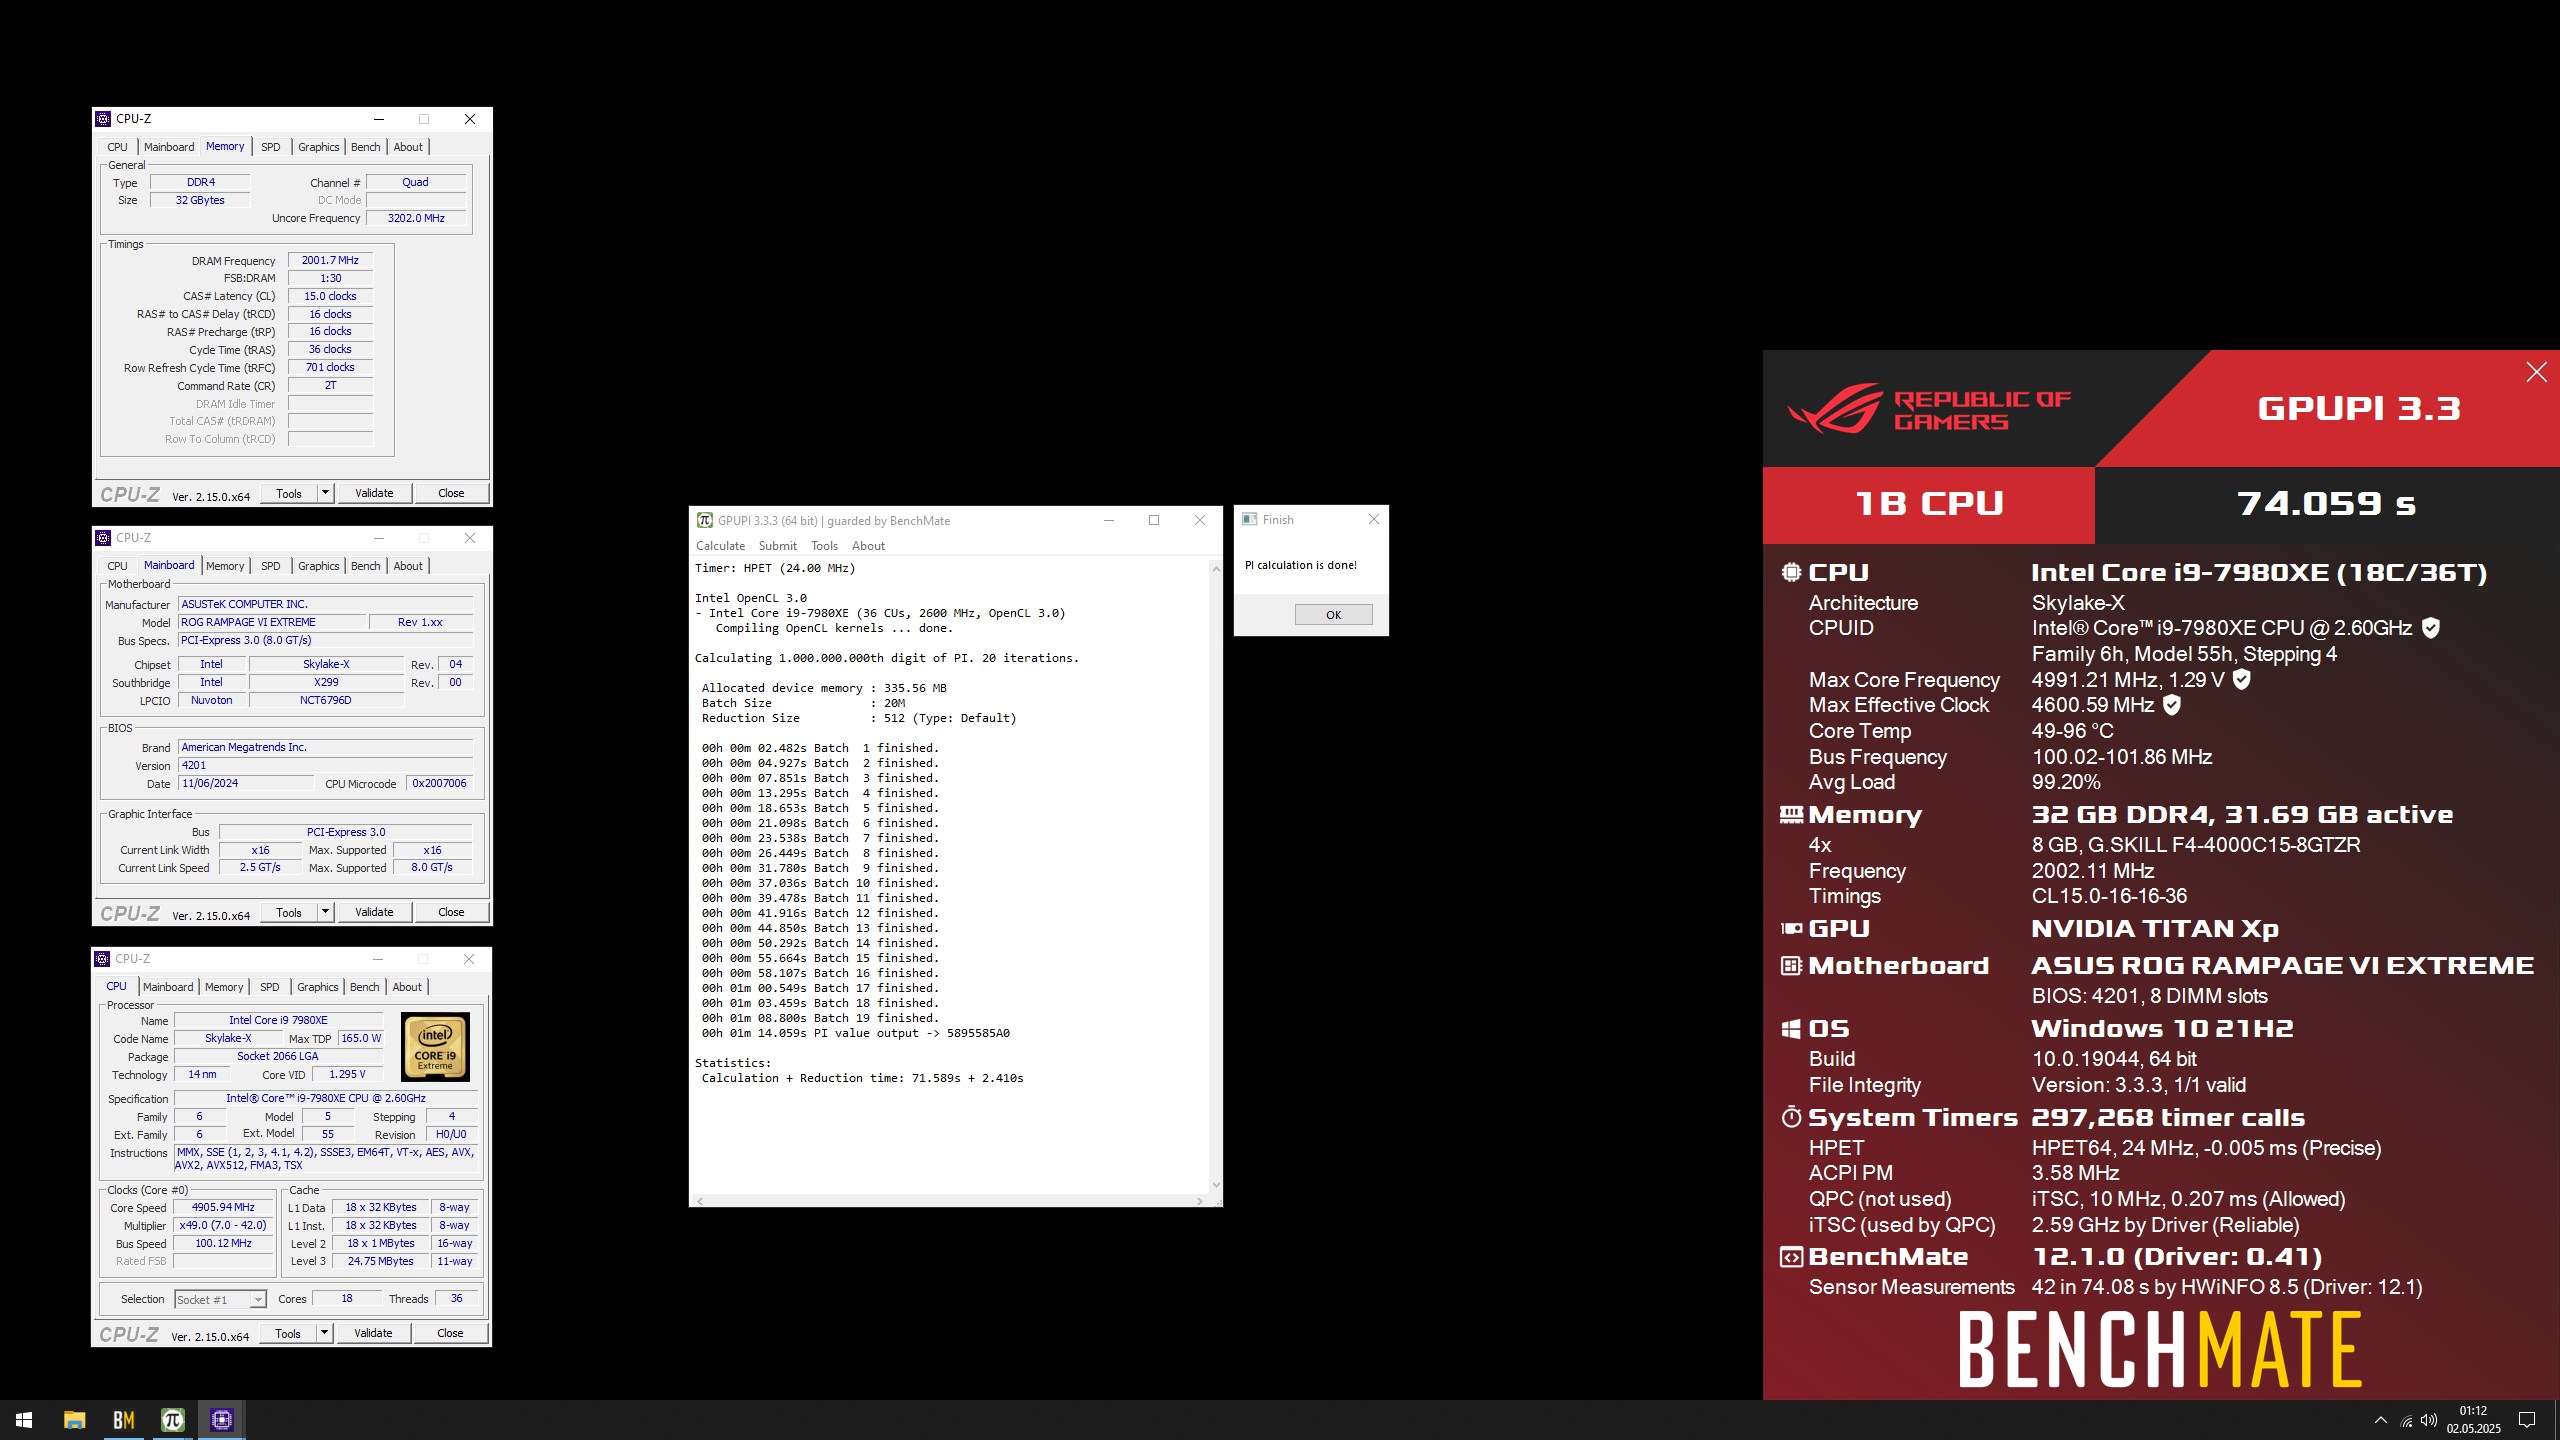
Task: Click the GPUPI vertical scrollbar down arrow
Action: 1216,1185
